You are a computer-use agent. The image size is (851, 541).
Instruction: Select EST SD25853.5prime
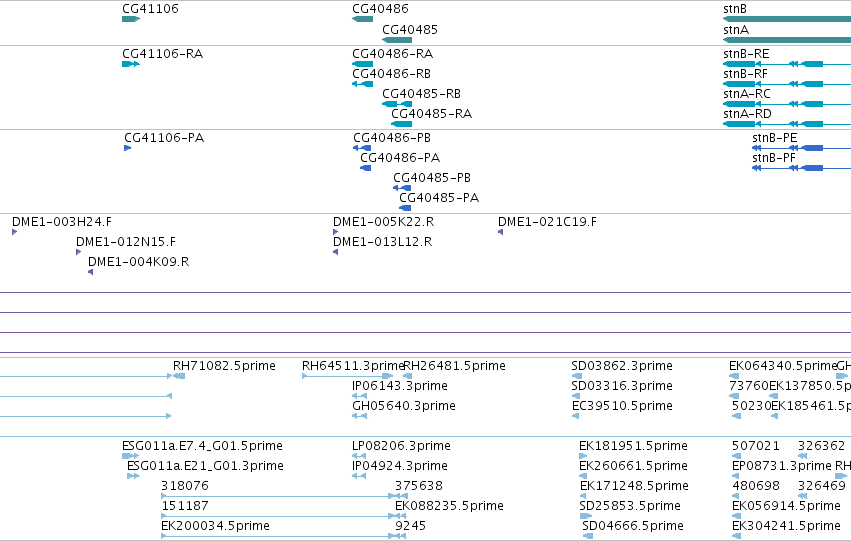pos(630,506)
